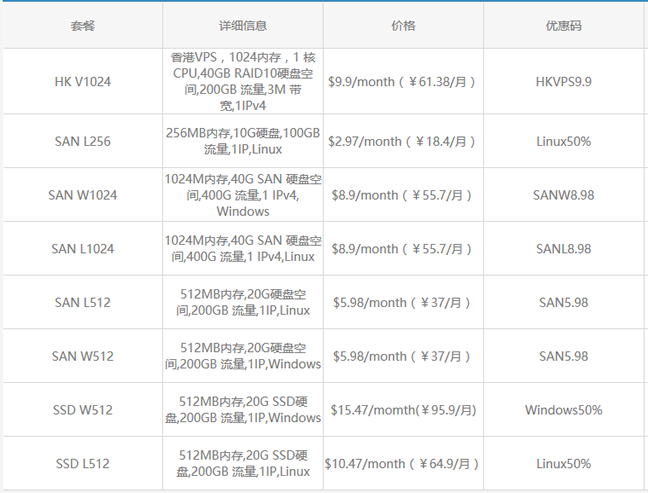The height and width of the screenshot is (493, 648).
Task: Click the Windows50% coupon code
Action: coord(563,410)
